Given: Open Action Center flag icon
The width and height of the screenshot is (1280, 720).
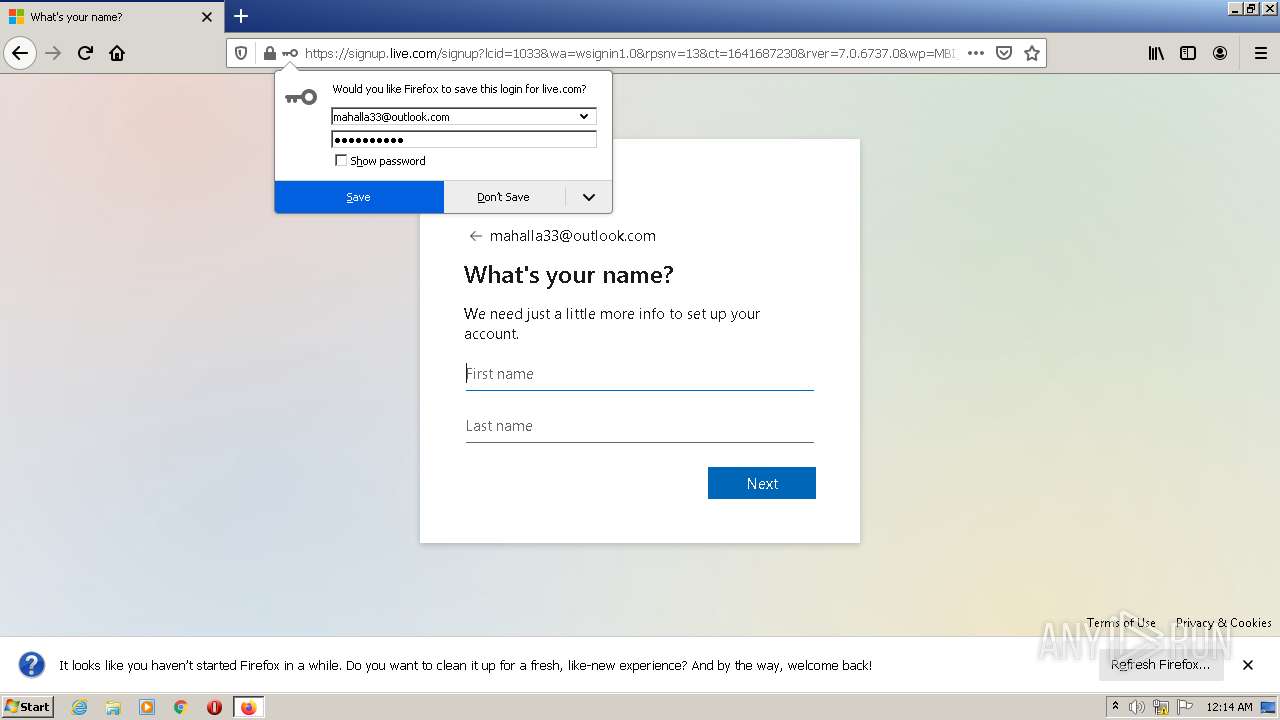Looking at the screenshot, I should (x=1185, y=707).
